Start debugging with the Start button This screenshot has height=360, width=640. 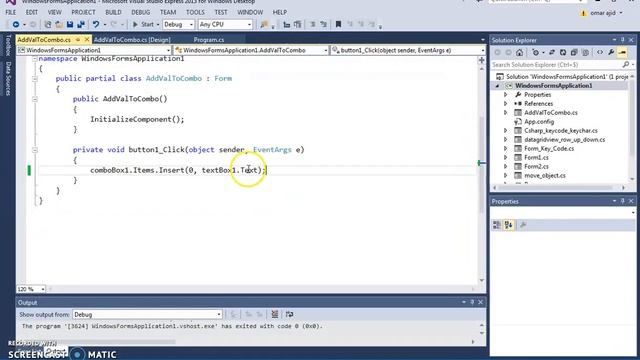coord(143,24)
